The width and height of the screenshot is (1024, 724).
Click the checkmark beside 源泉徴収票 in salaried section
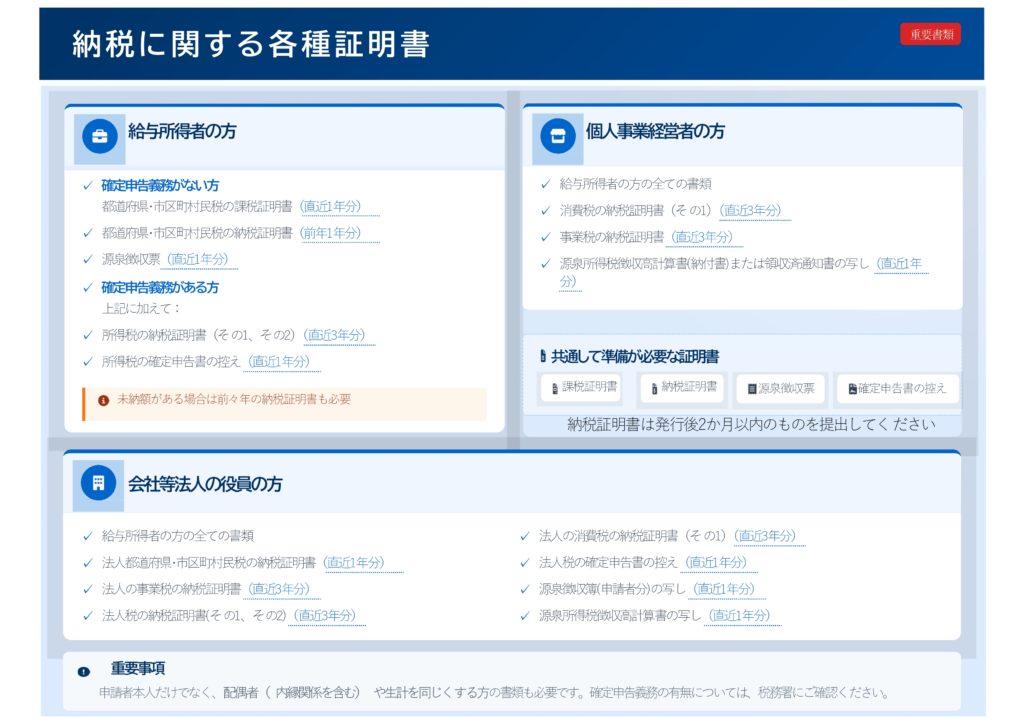point(88,259)
